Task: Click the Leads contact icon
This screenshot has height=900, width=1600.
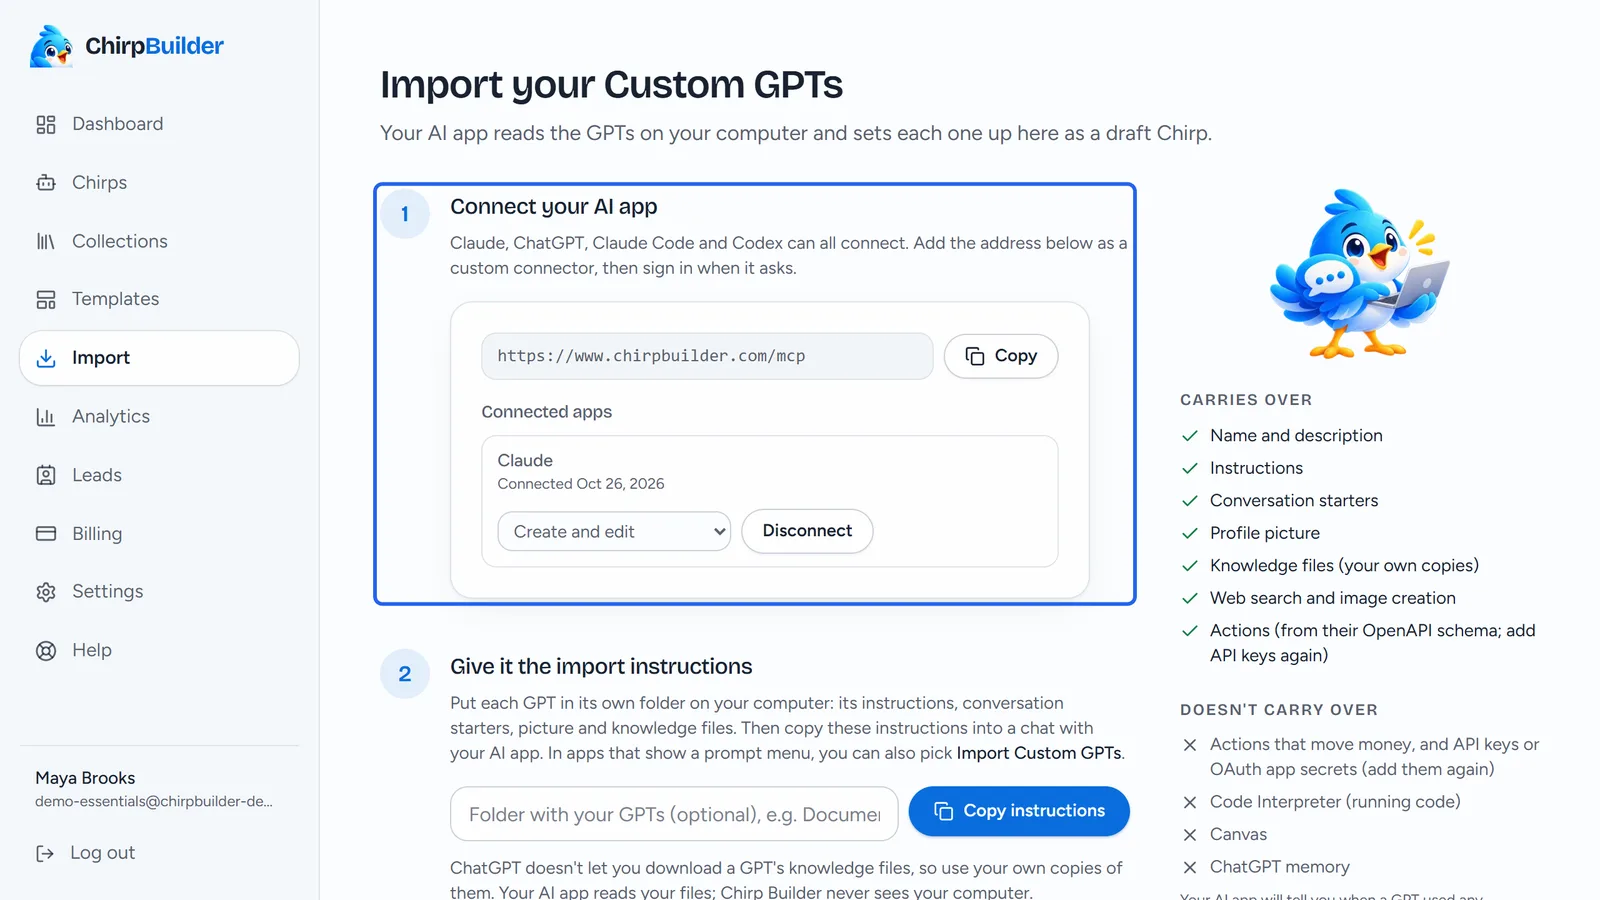Action: tap(46, 475)
